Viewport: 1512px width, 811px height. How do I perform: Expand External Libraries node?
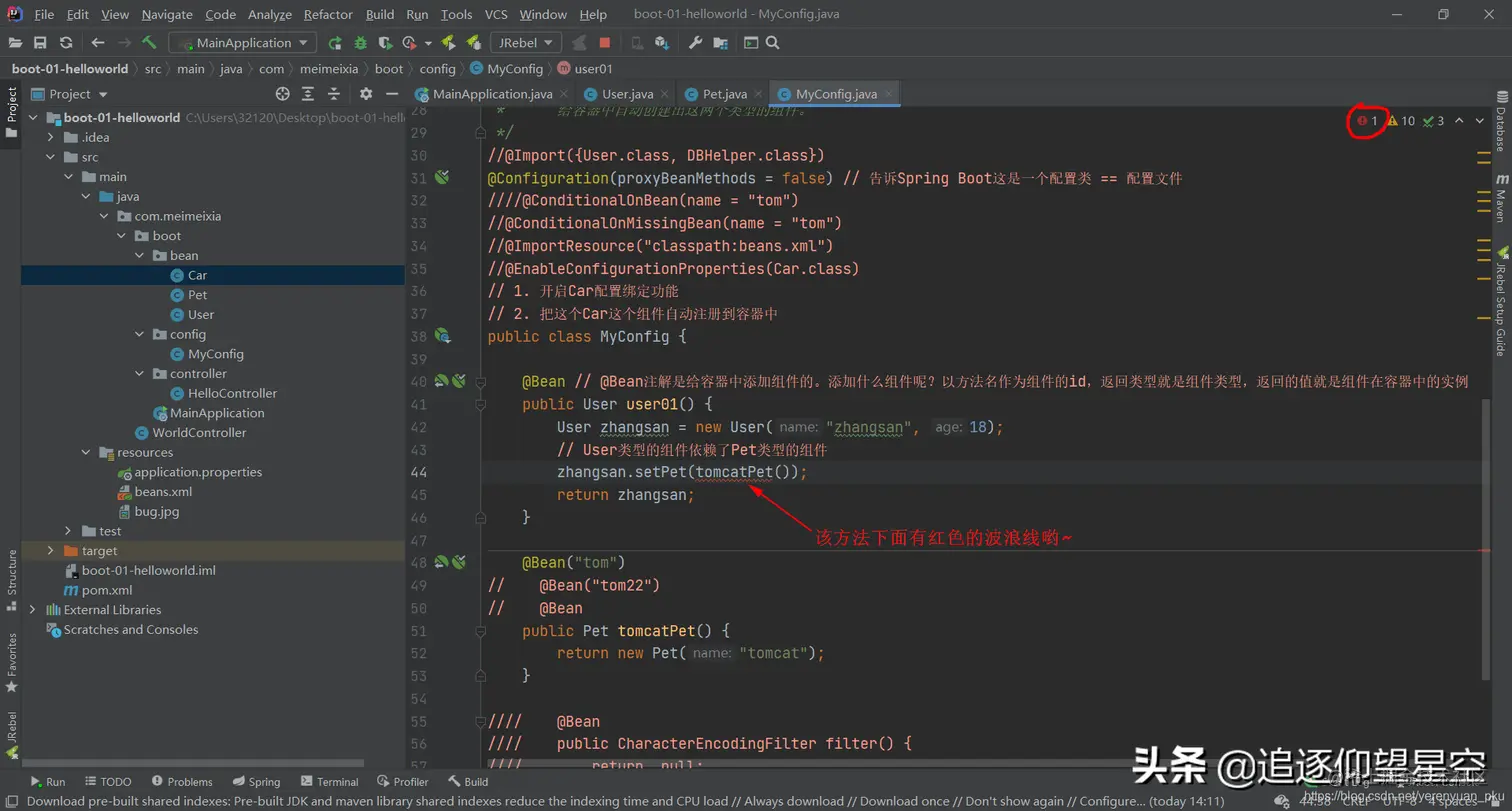click(33, 610)
